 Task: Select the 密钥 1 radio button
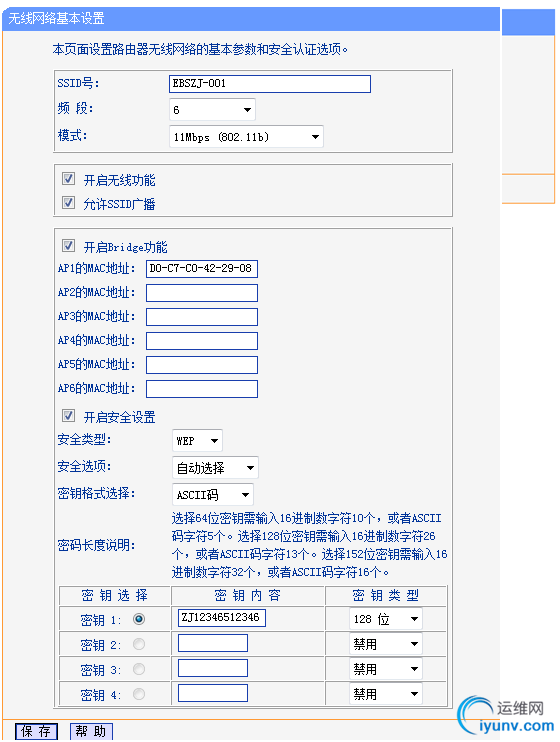tap(139, 619)
